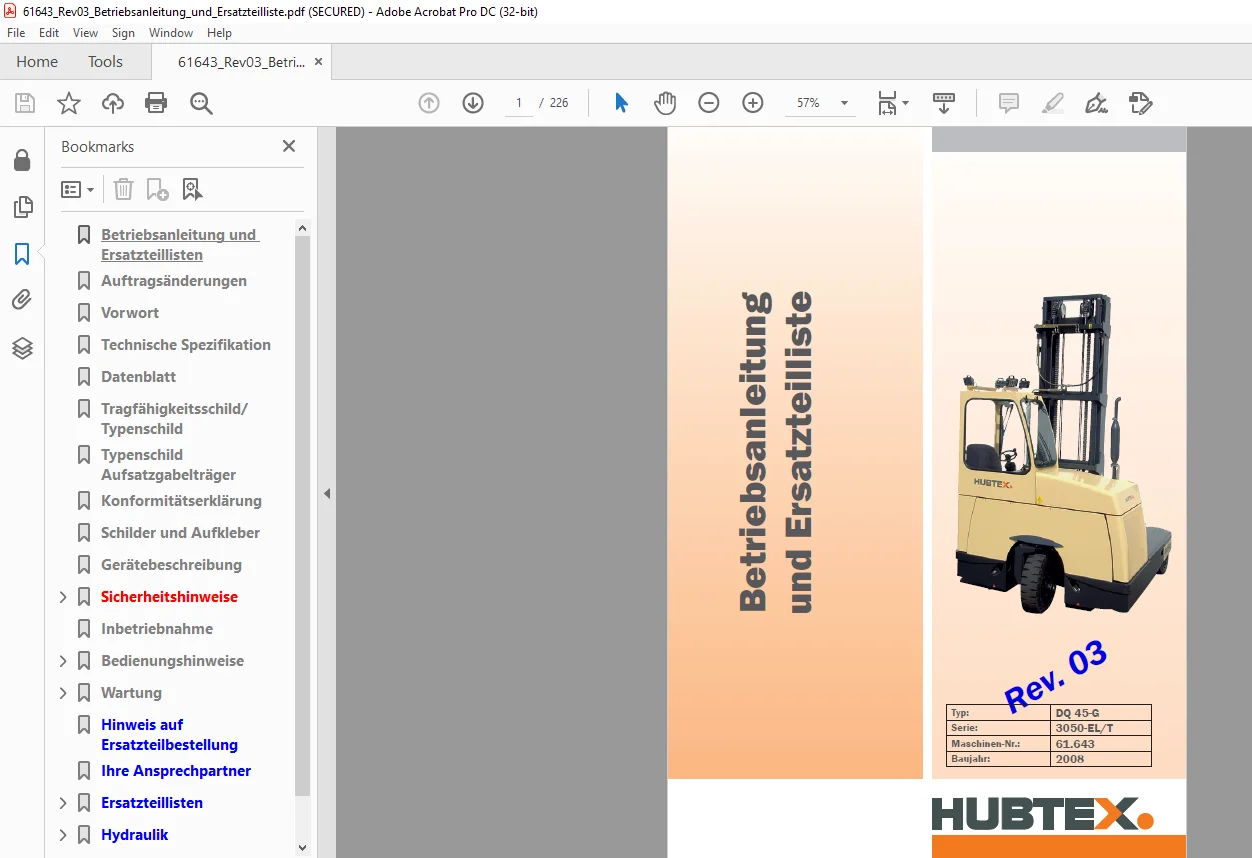
Task: Expand the Ersatzteillisten bookmark
Action: pyautogui.click(x=63, y=803)
